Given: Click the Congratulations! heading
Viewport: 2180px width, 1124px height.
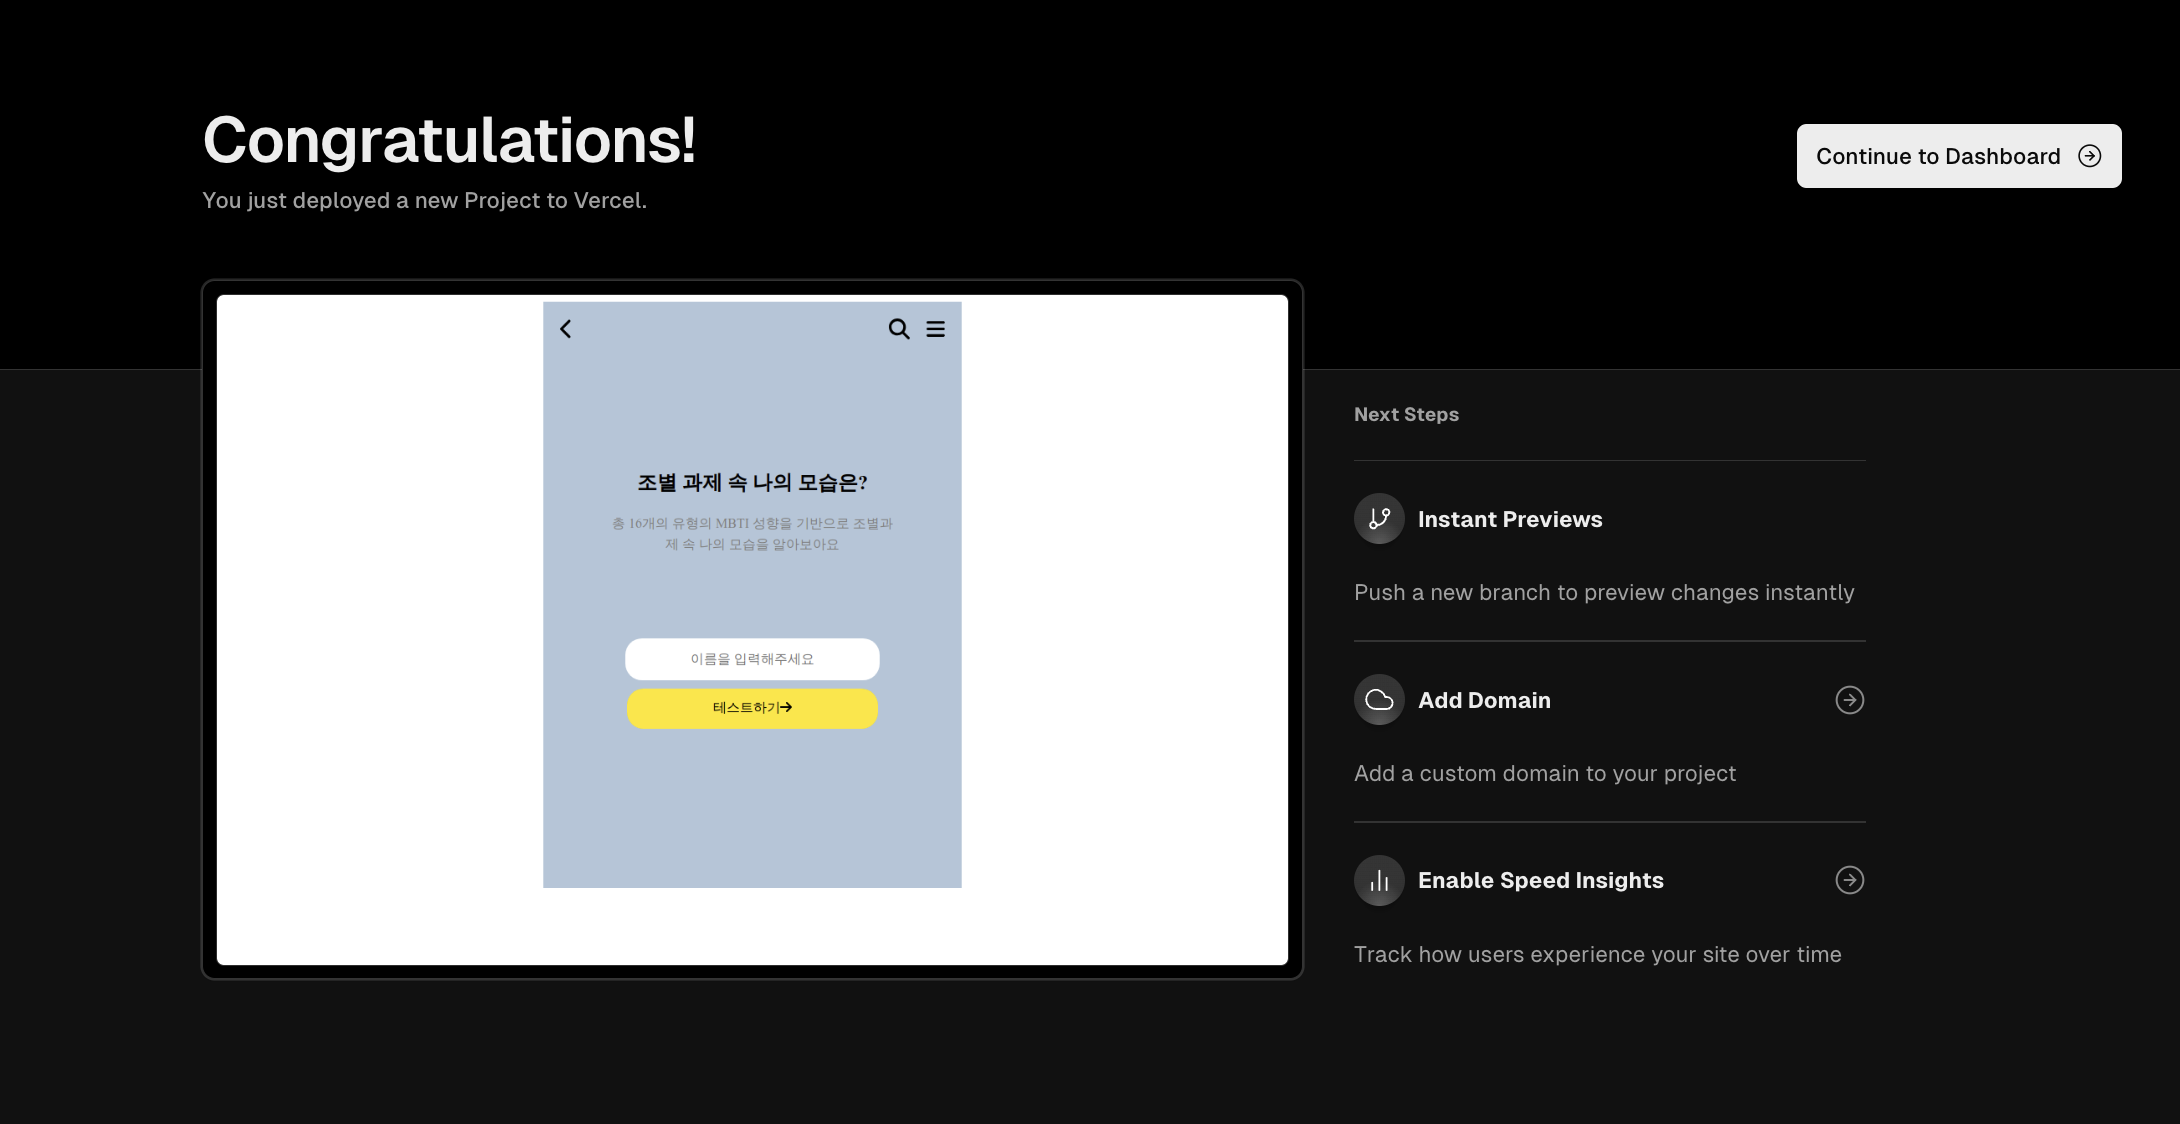Looking at the screenshot, I should pos(449,140).
